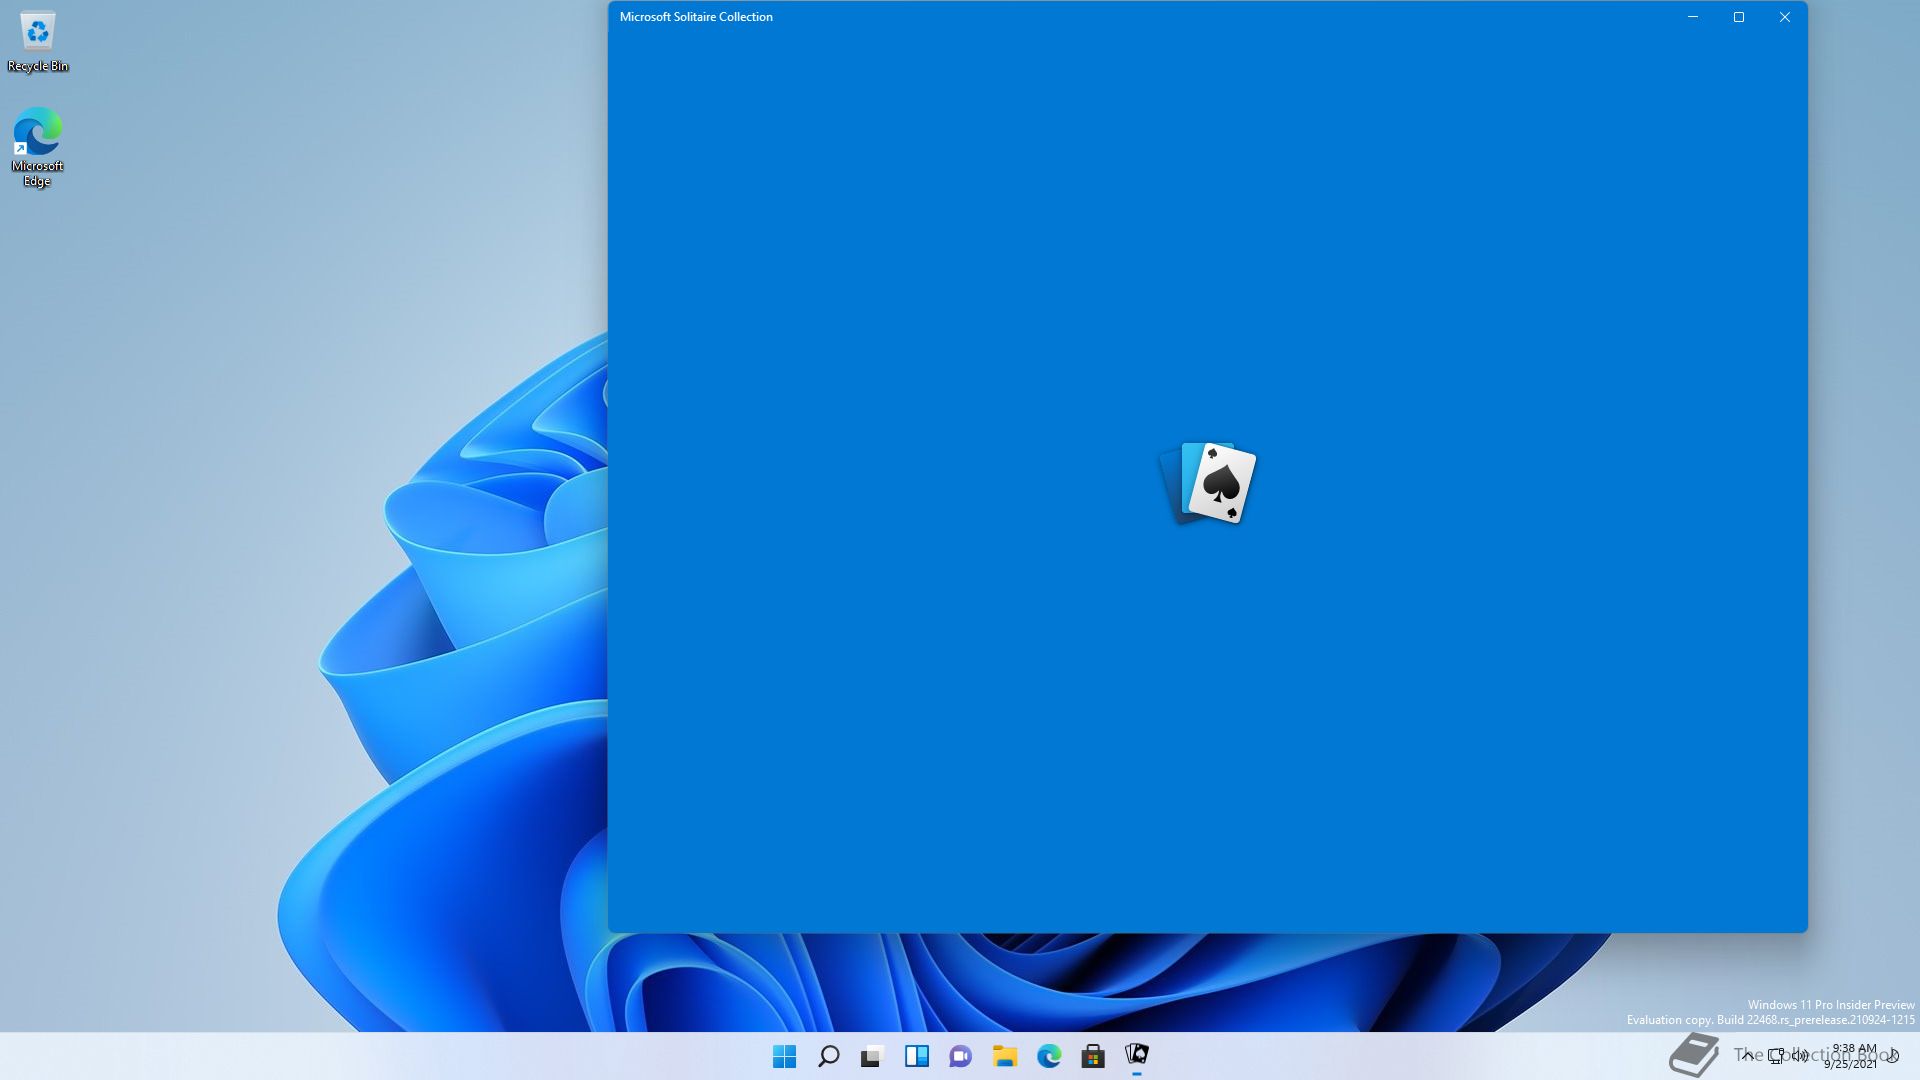Screen dimensions: 1920x1080
Task: Open volume control in system tray
Action: pyautogui.click(x=1800, y=1056)
